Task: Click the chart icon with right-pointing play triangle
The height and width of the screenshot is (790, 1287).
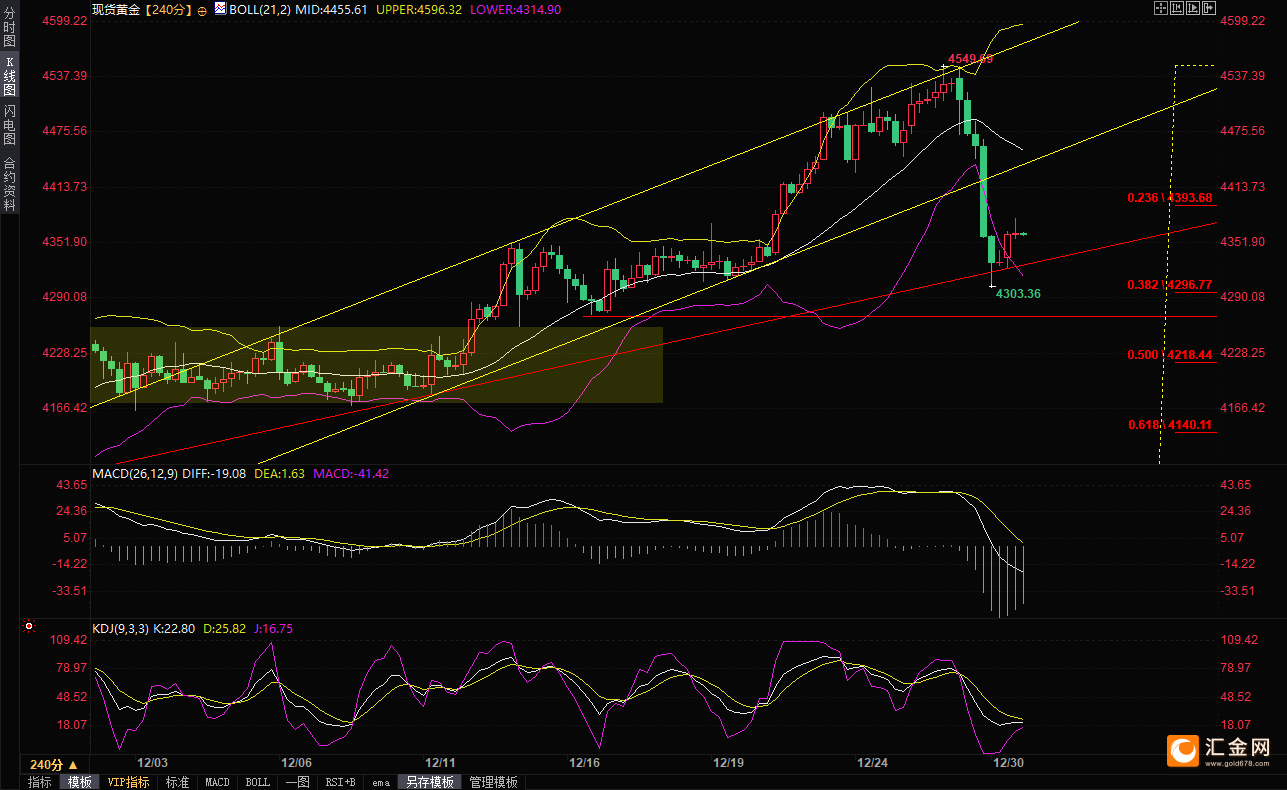Action: pyautogui.click(x=1192, y=8)
